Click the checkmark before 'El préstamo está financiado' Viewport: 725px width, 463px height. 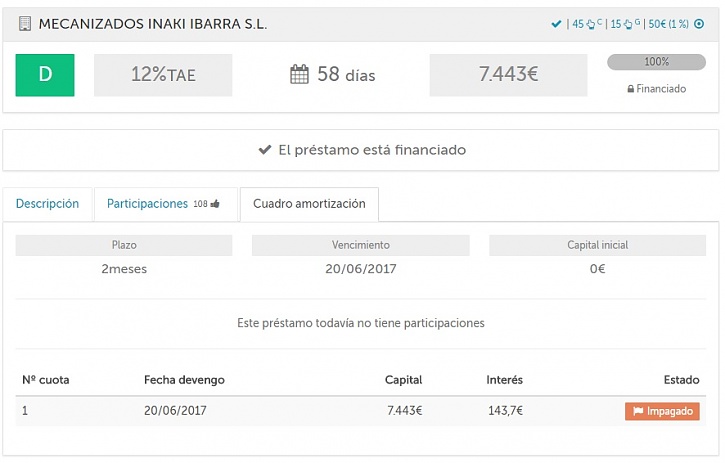(265, 150)
